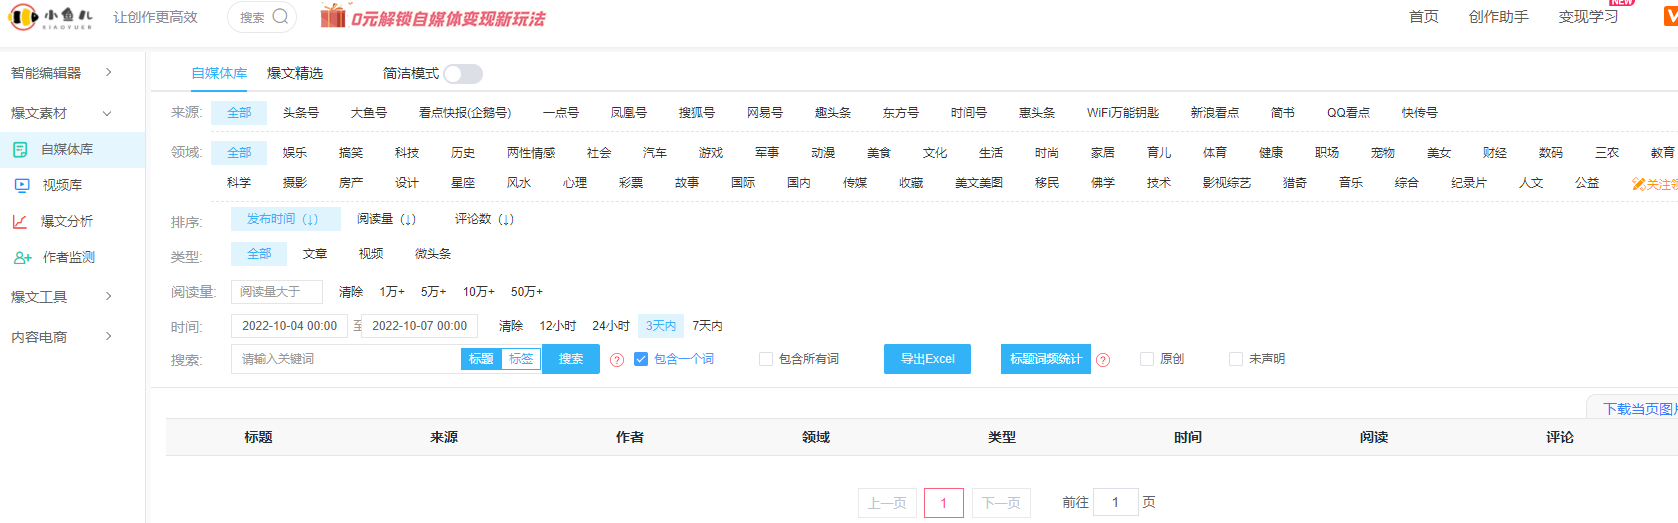Switch to the 爆文精选 tab
This screenshot has height=523, width=1678.
tap(295, 73)
